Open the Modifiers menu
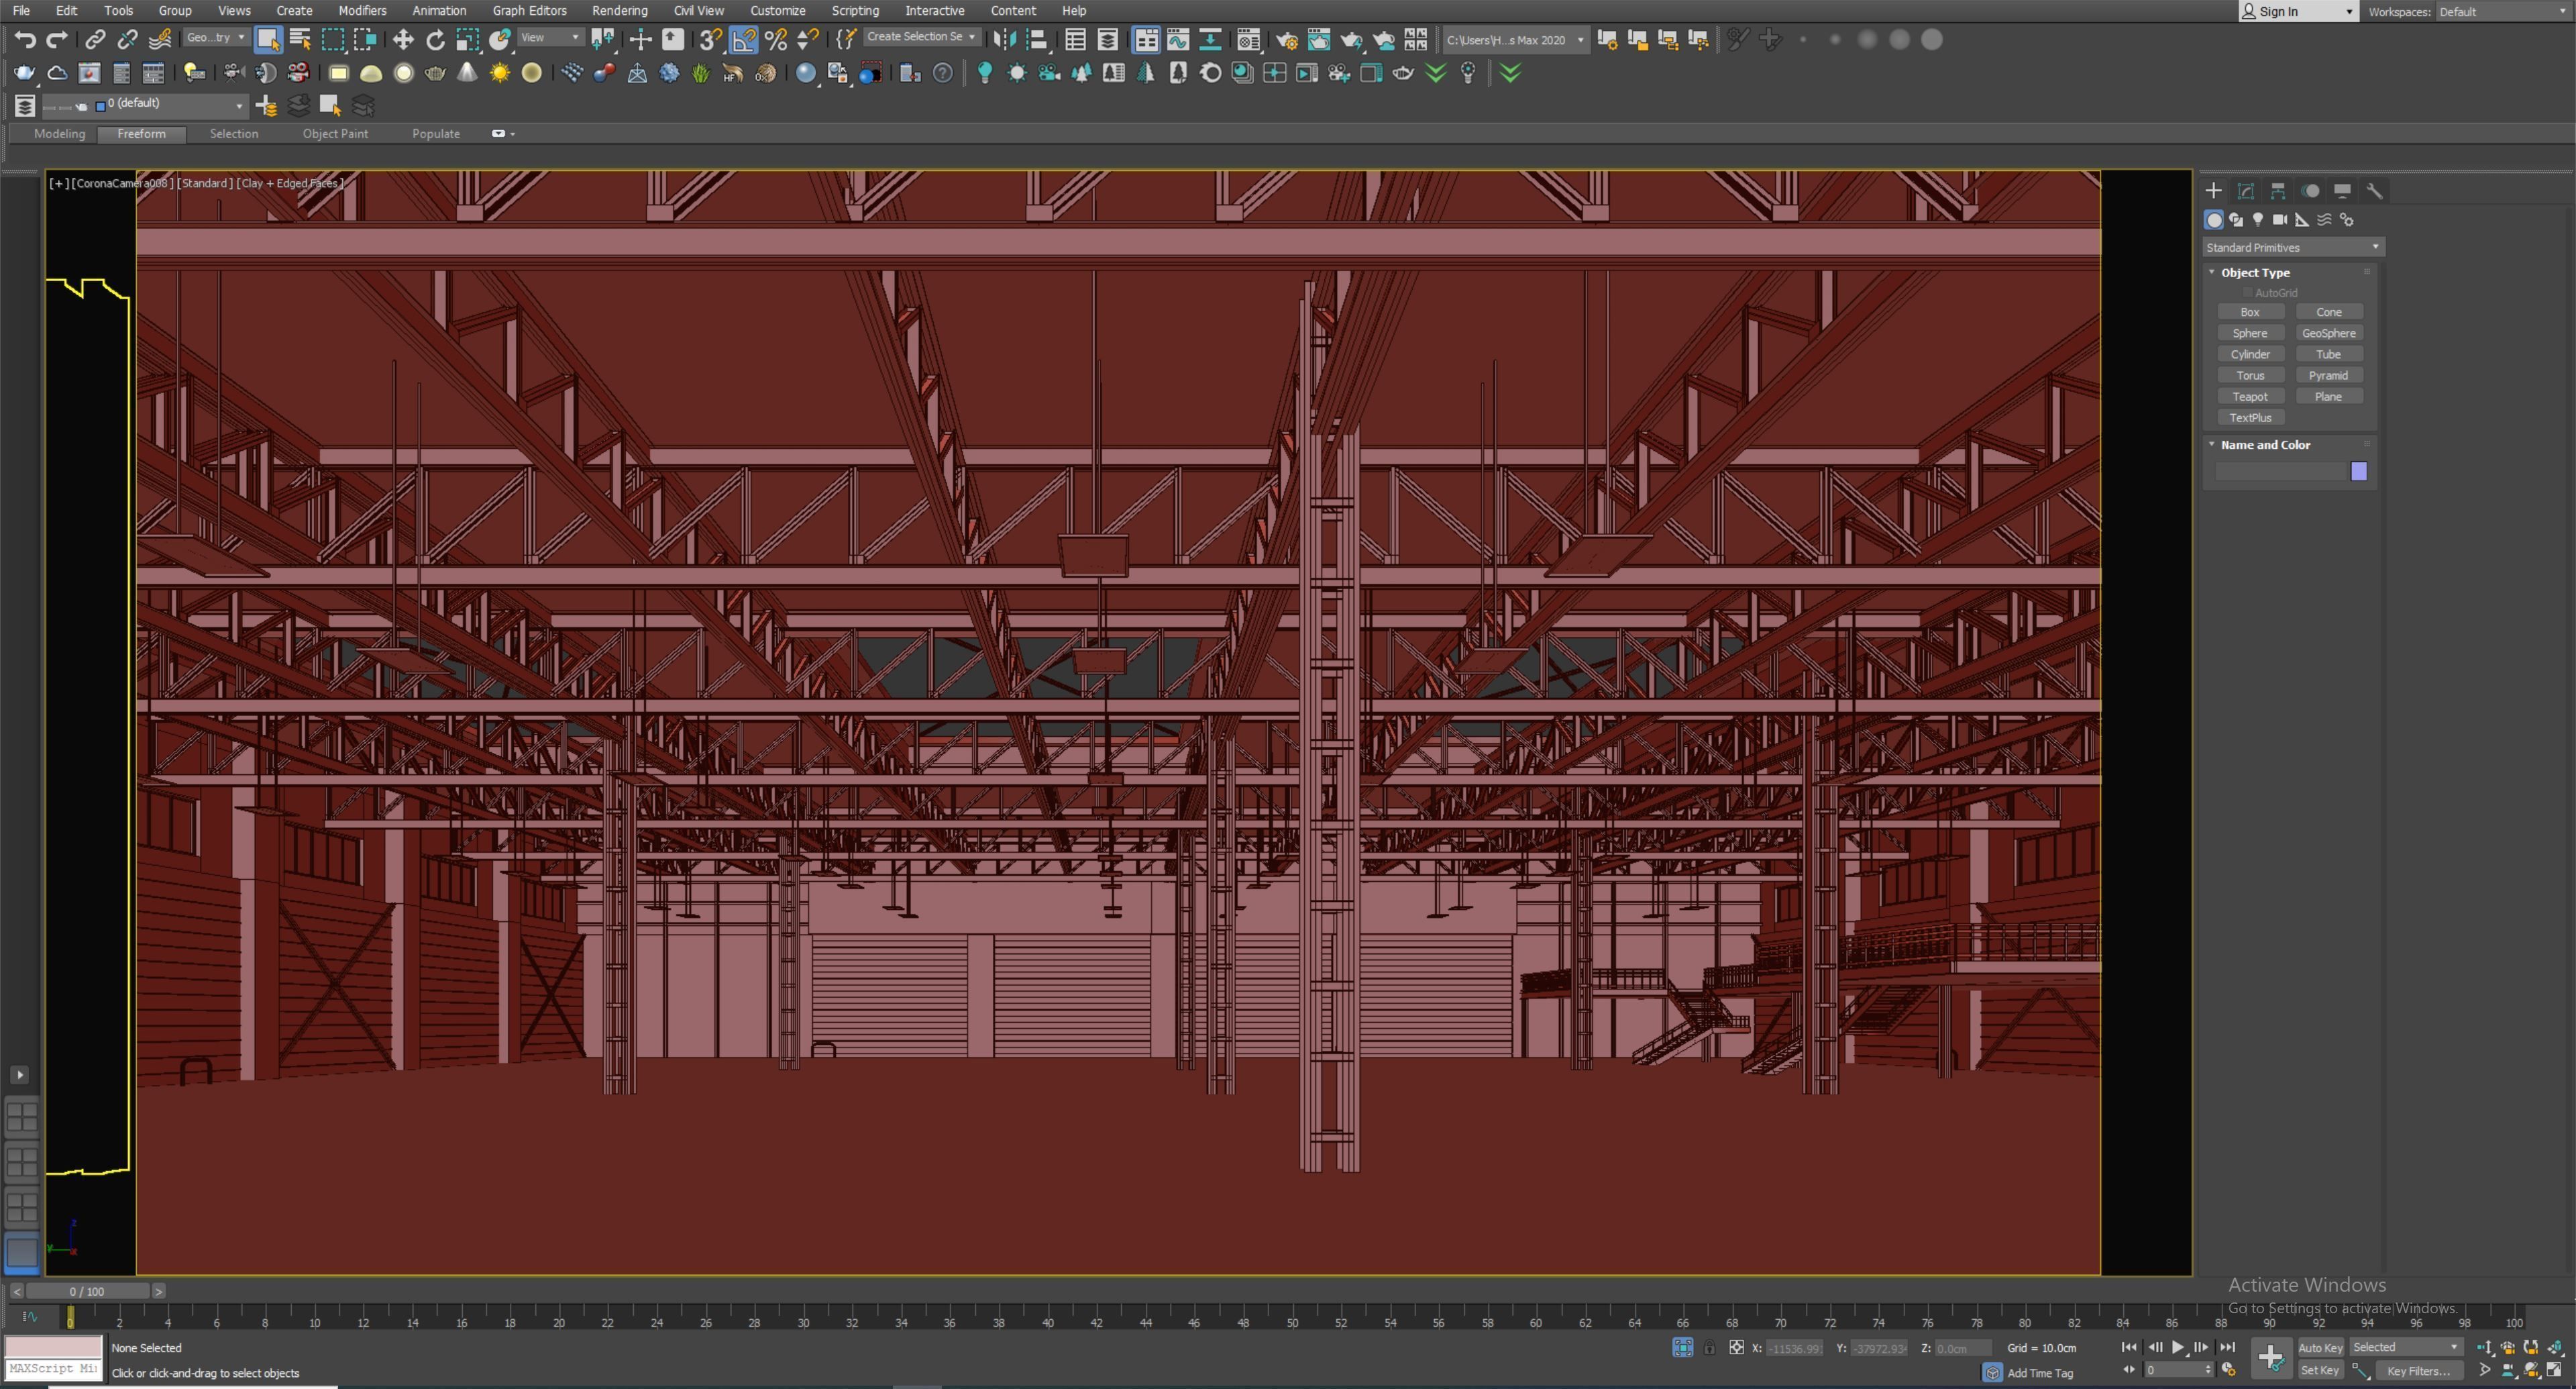2576x1389 pixels. pos(362,11)
